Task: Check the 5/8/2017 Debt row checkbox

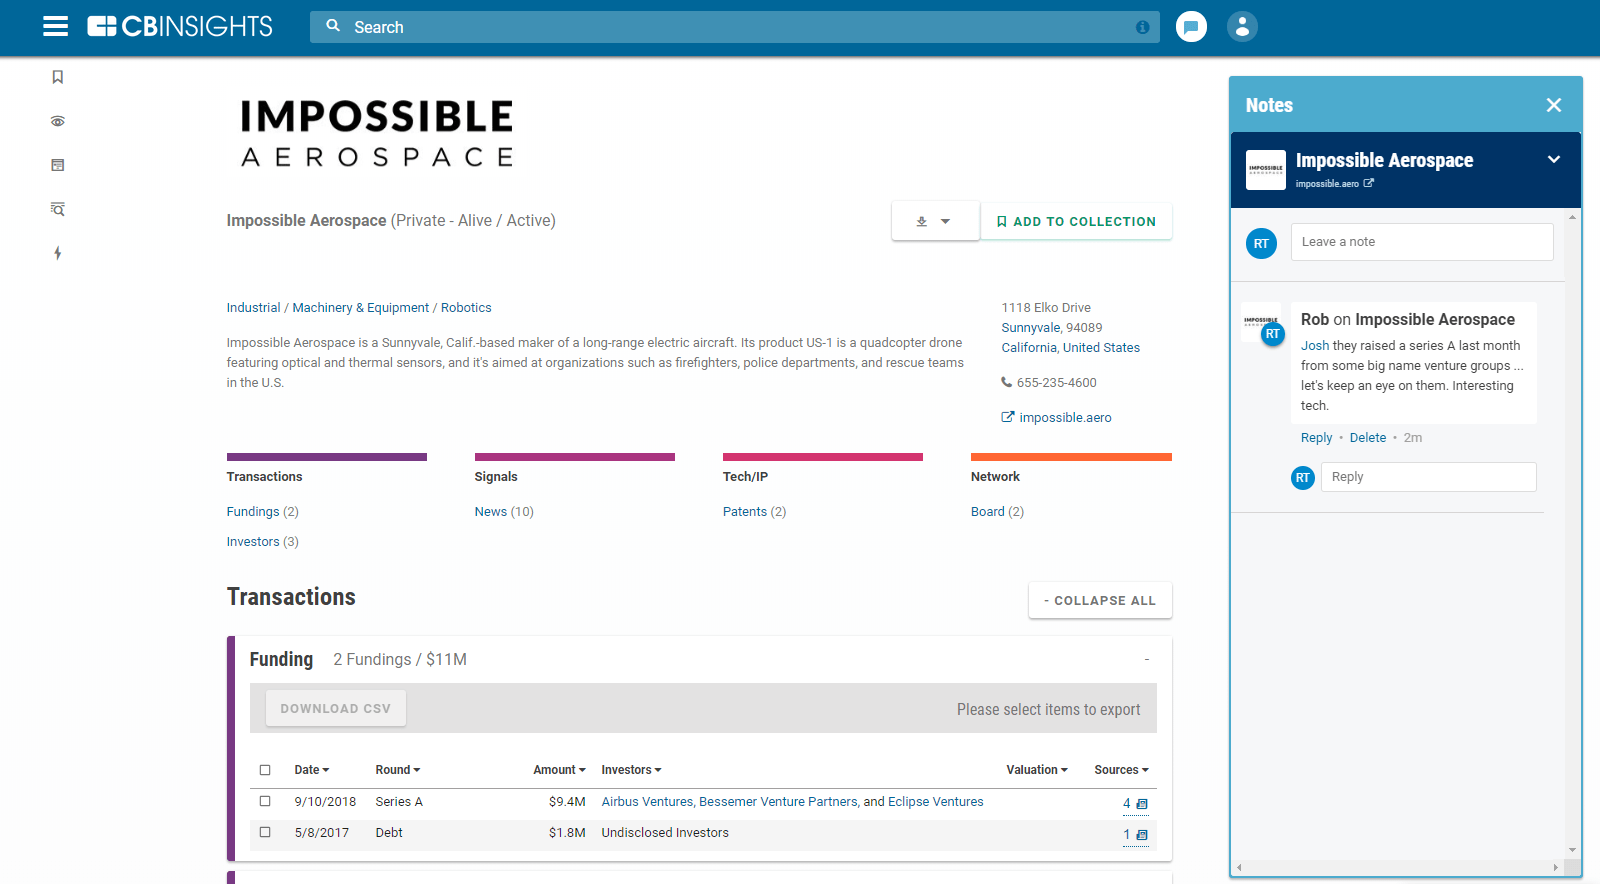Action: point(265,832)
